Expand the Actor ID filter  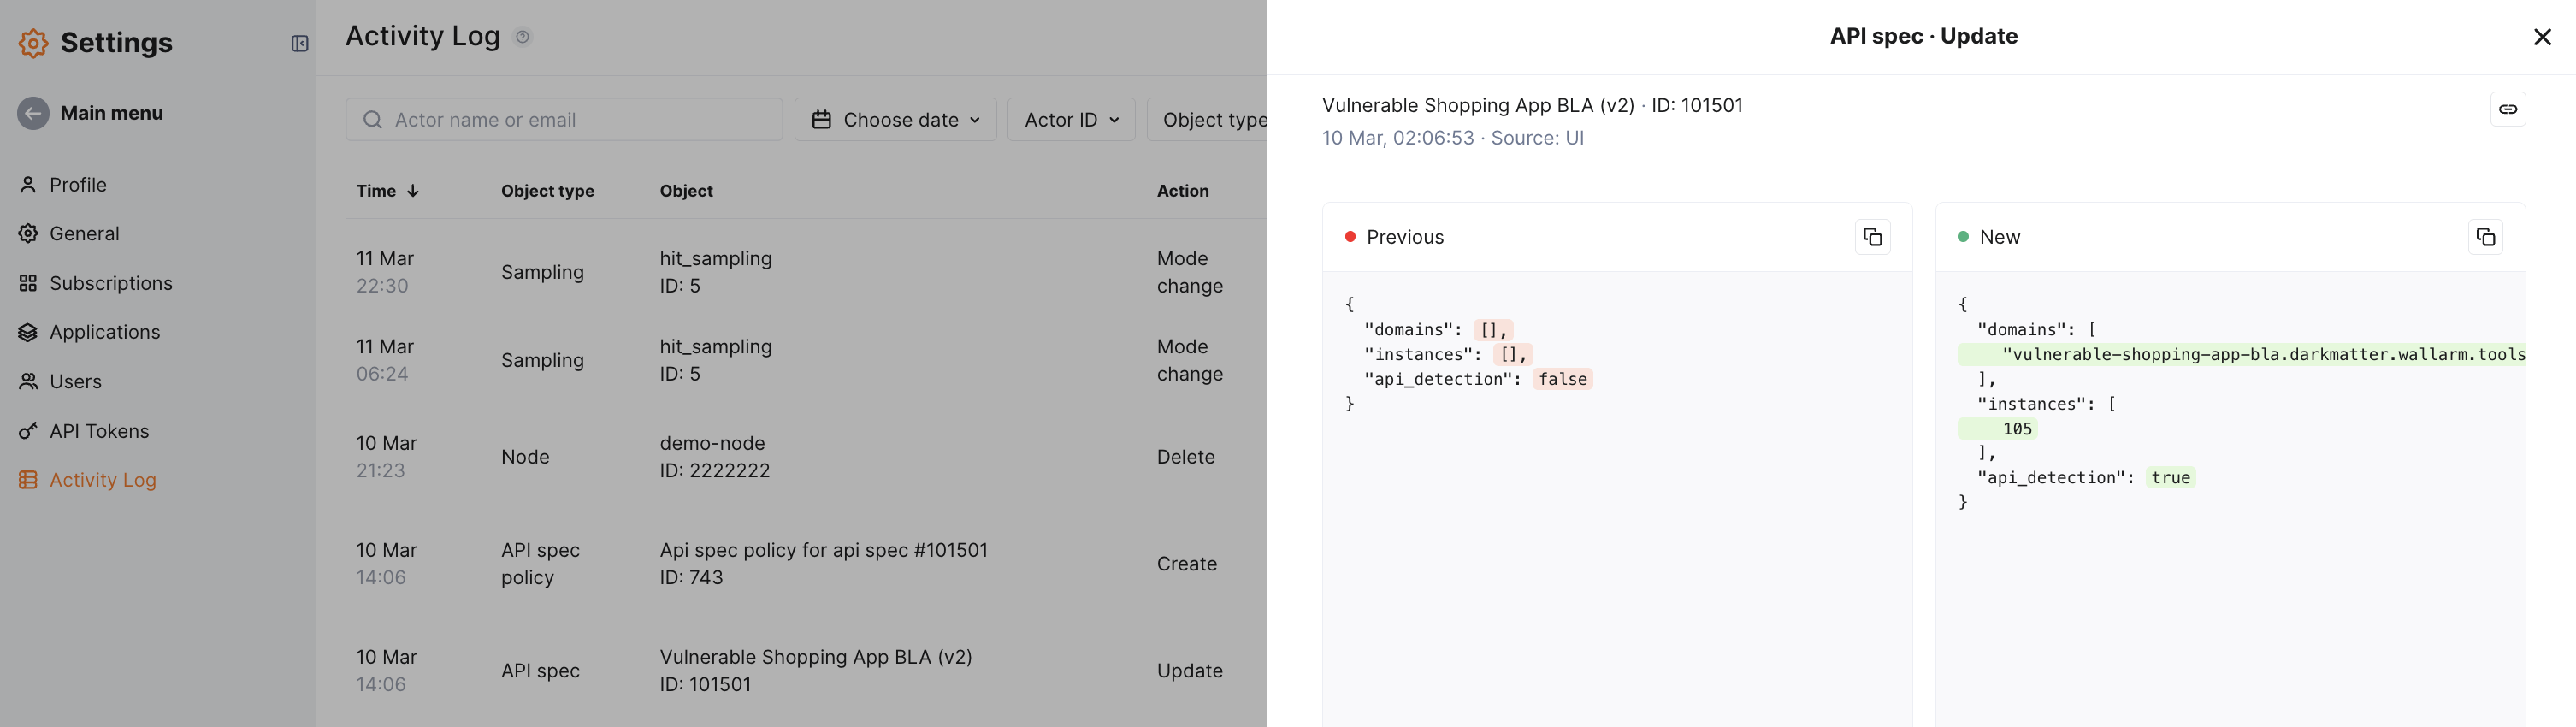[1070, 120]
